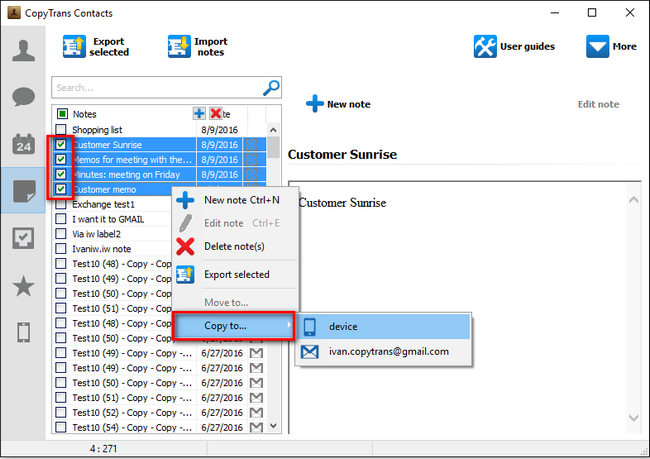Click note content scroll up arrow

click(x=633, y=200)
